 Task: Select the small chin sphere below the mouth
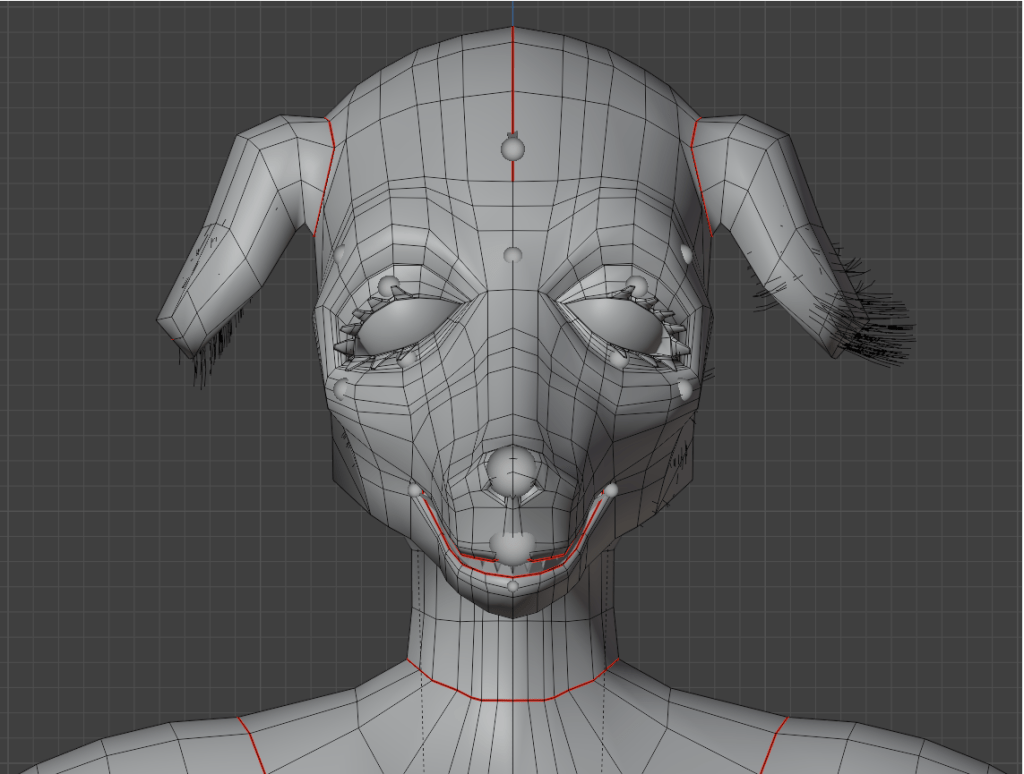click(513, 586)
